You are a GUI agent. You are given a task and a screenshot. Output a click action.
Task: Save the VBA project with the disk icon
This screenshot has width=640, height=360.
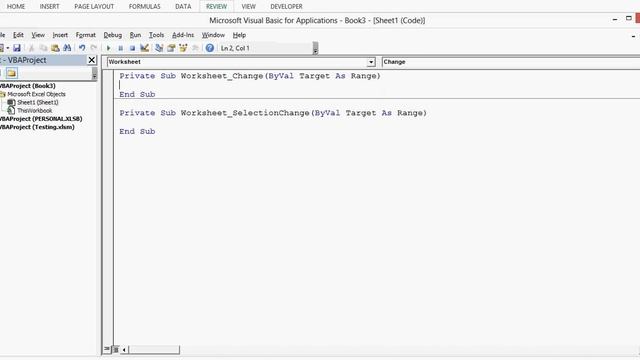(x=17, y=48)
